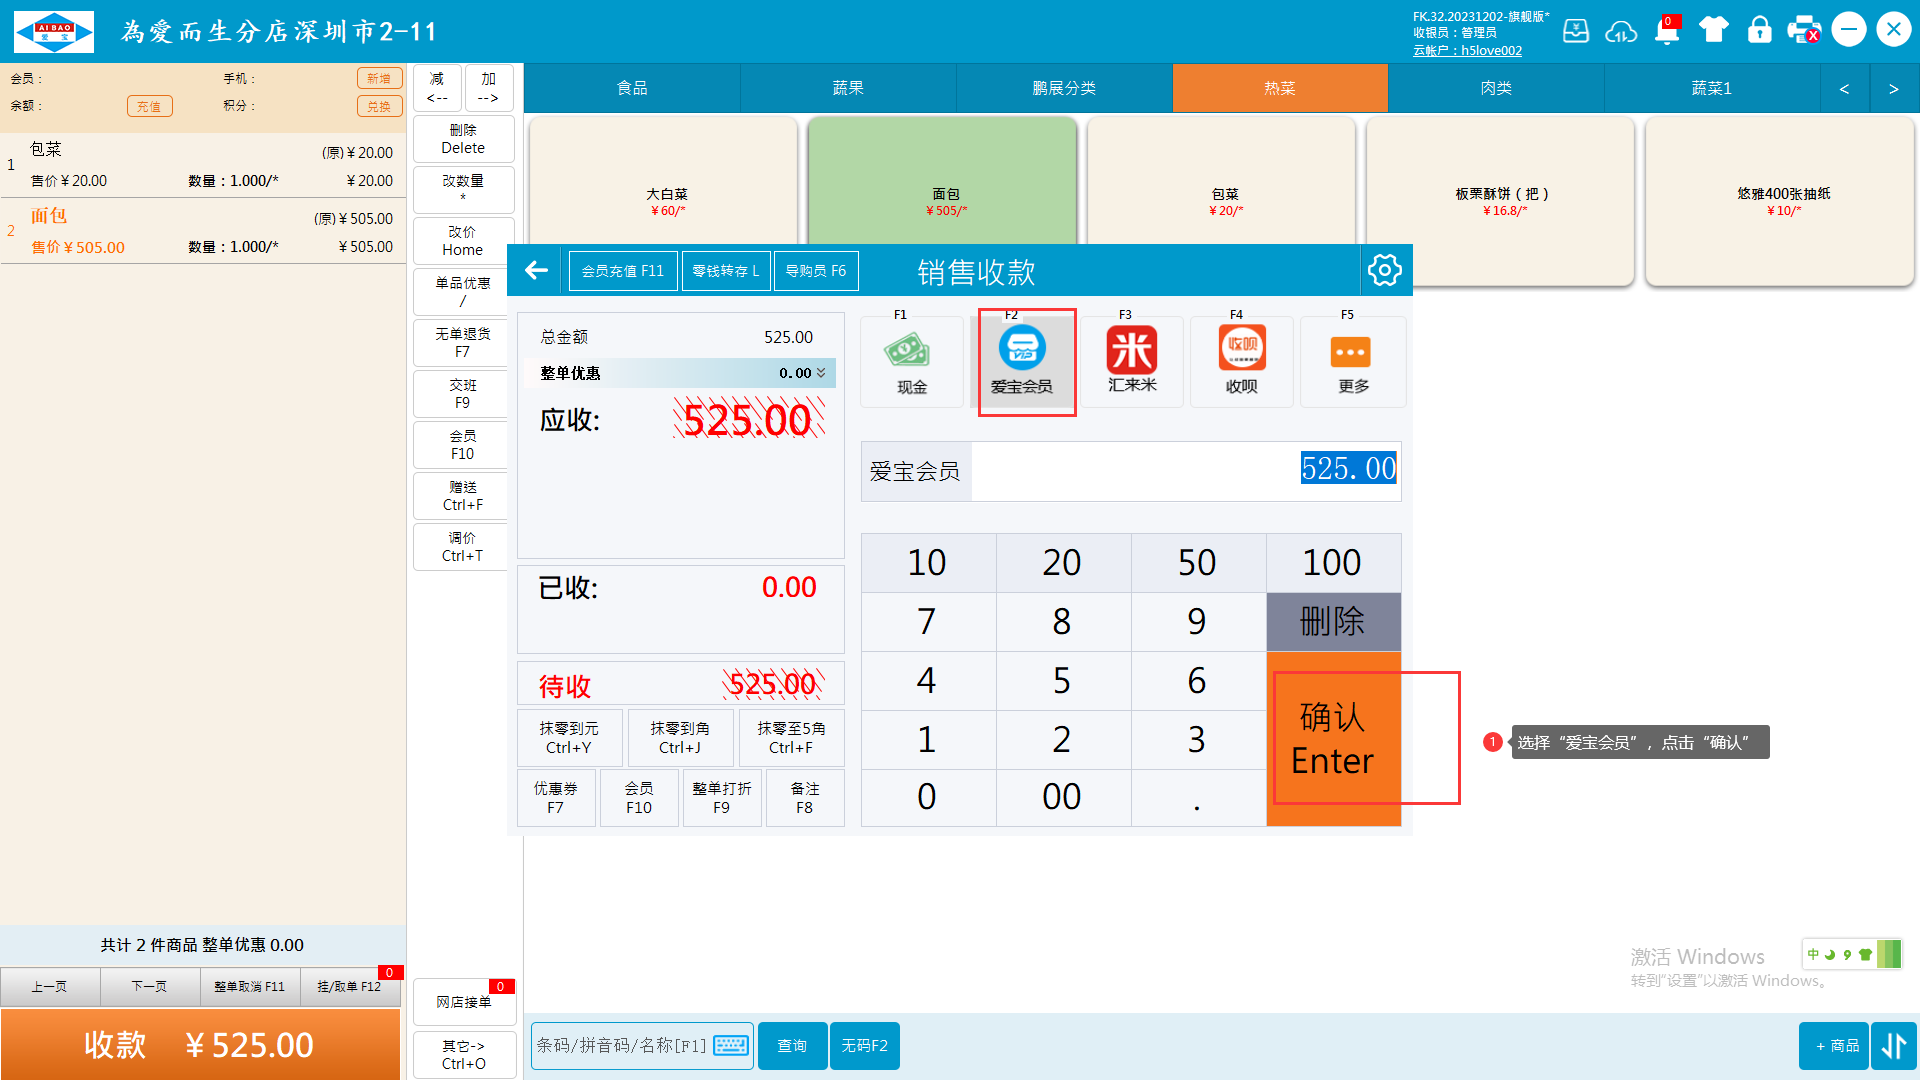
Task: Show previous product categories
Action: click(1844, 88)
